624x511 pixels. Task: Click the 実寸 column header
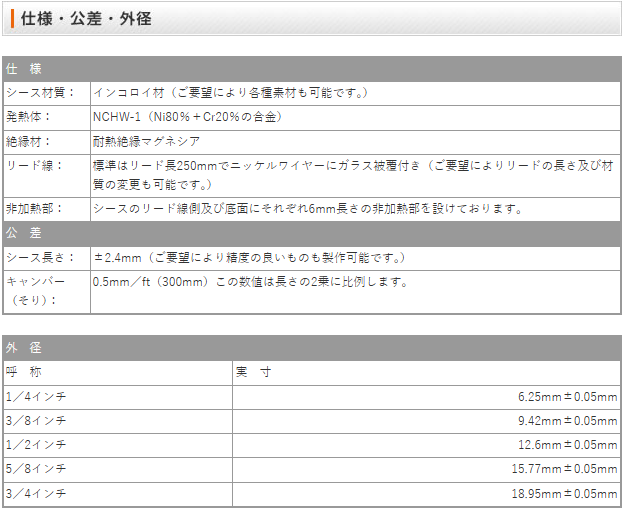click(254, 372)
